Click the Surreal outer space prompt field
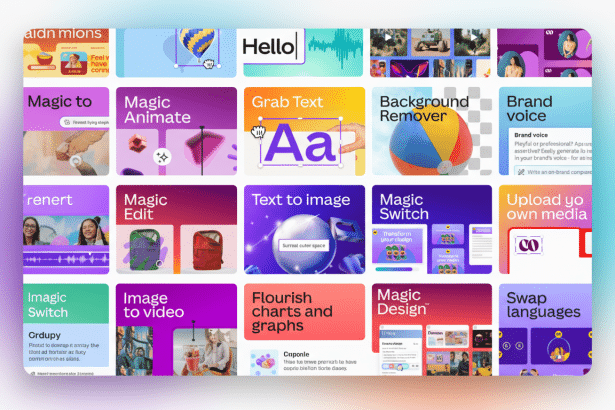615x410 pixels. [x=304, y=246]
